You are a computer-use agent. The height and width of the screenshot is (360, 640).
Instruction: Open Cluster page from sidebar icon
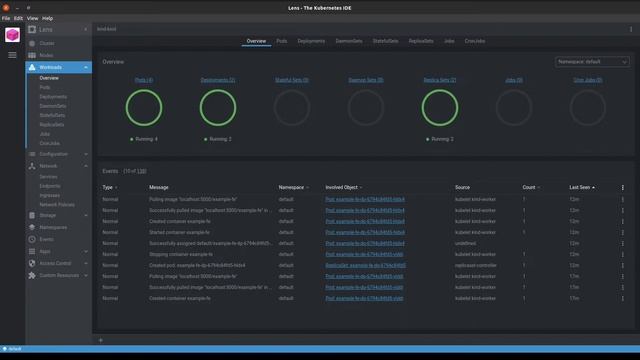[32, 43]
